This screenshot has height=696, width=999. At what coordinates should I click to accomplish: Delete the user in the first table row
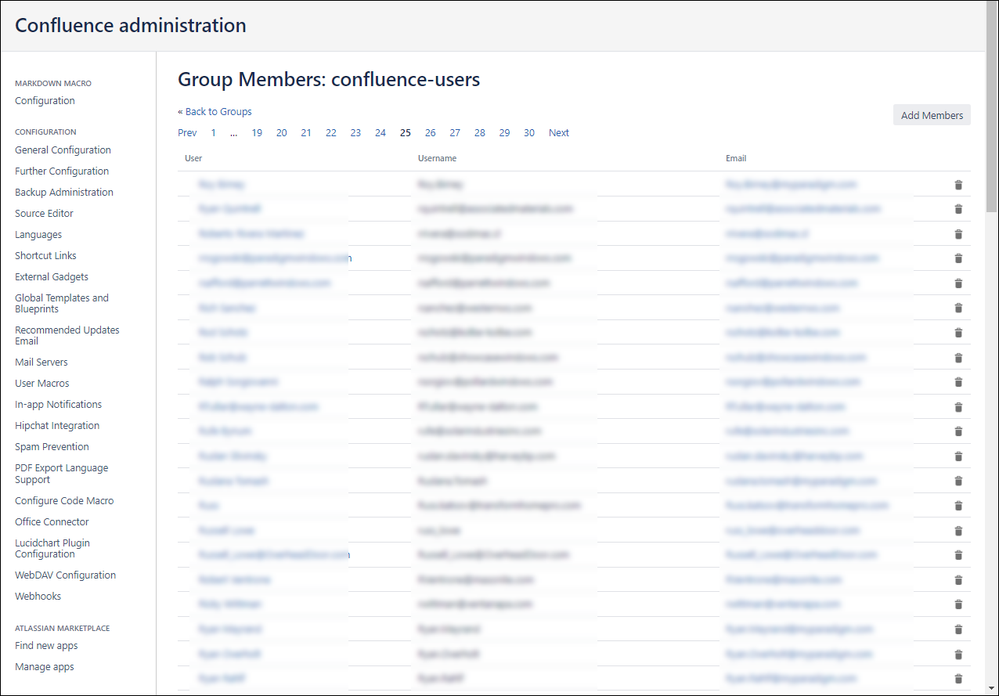point(958,185)
